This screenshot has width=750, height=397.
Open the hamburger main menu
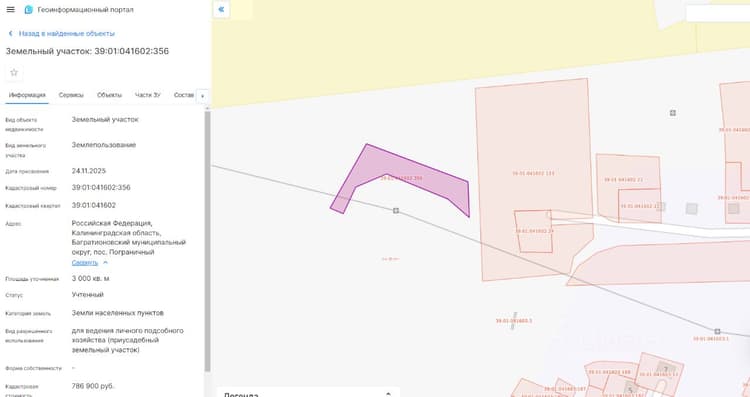(x=11, y=10)
